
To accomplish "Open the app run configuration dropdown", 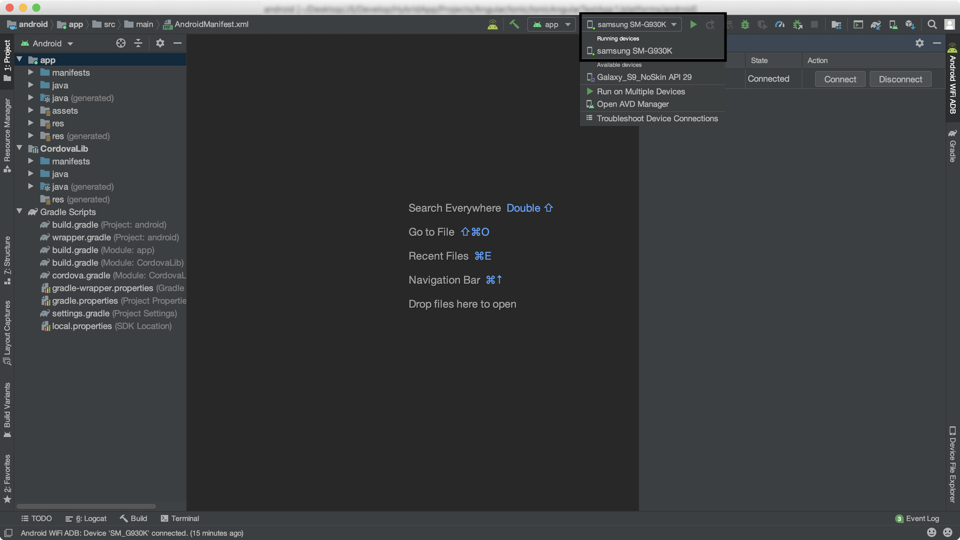I will [x=552, y=24].
